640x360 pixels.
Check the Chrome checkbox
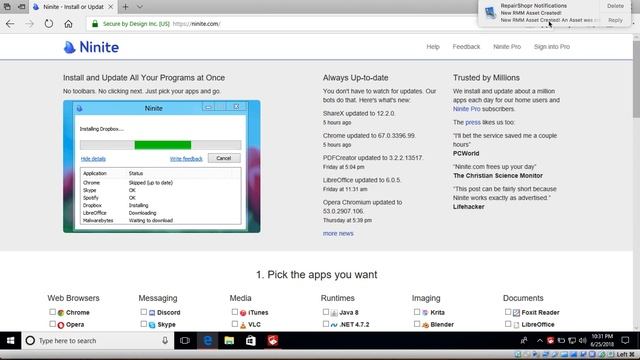coord(52,312)
